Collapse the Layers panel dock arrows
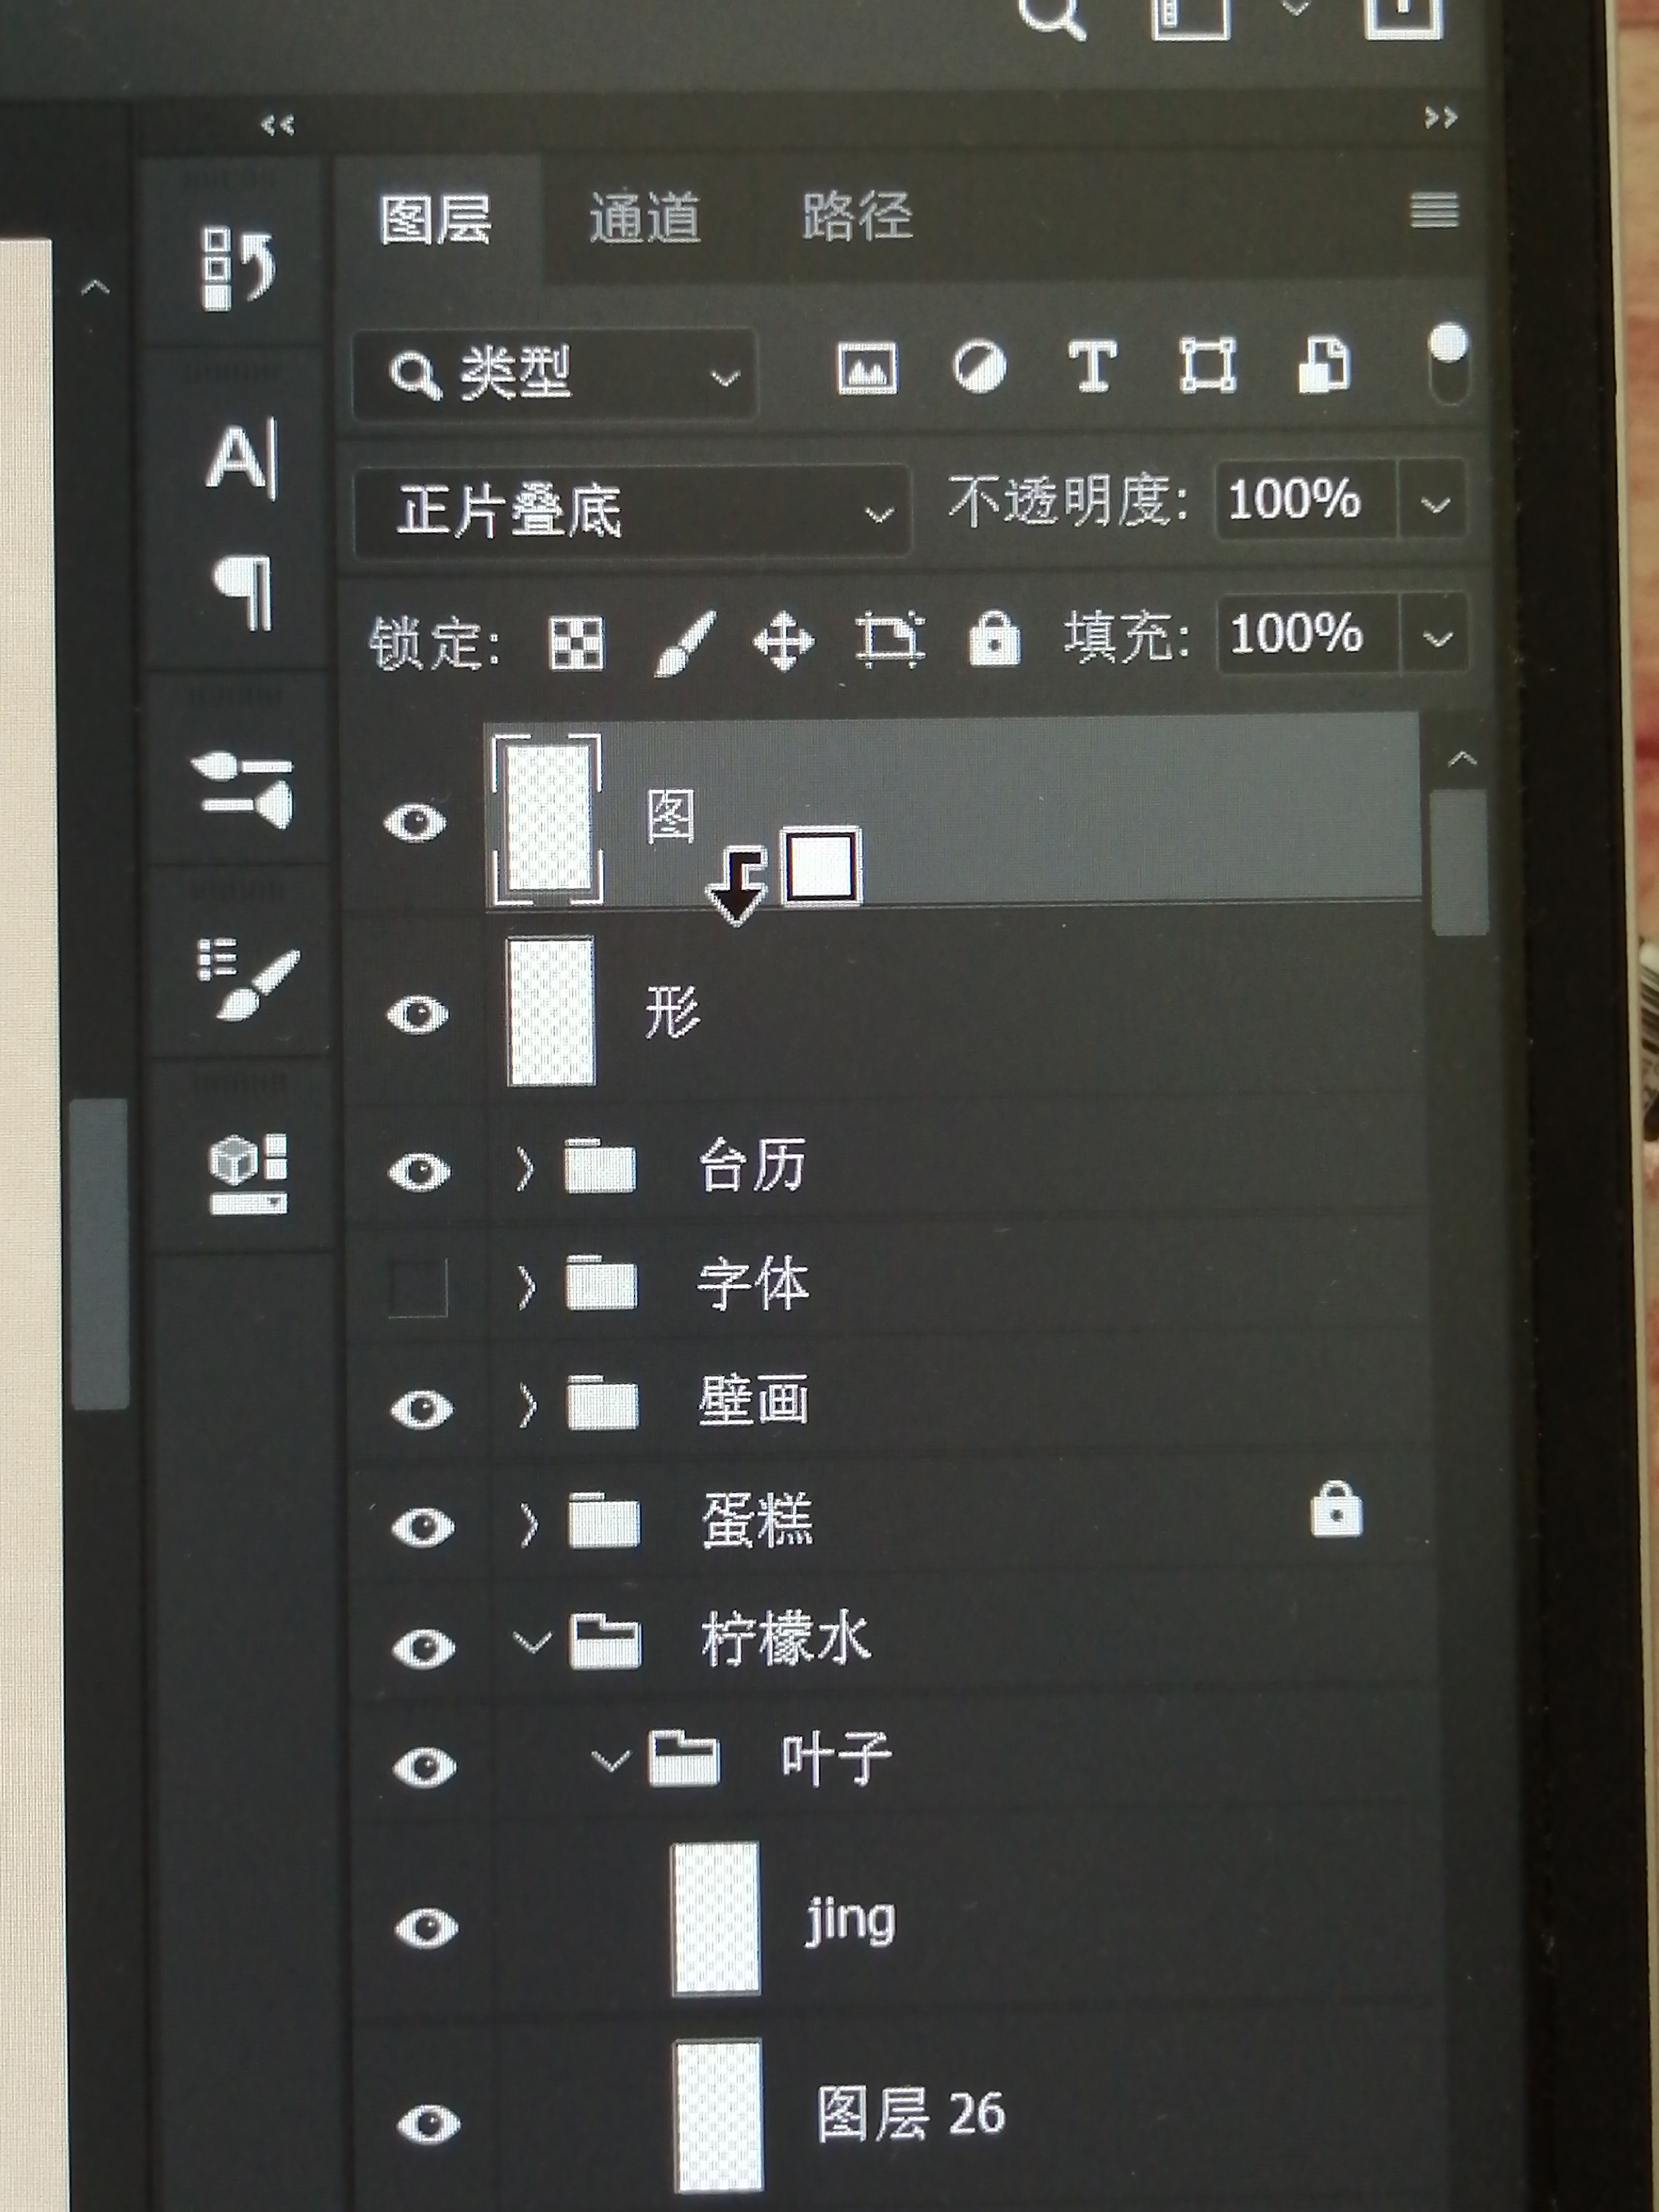The image size is (1659, 2212). point(1441,118)
